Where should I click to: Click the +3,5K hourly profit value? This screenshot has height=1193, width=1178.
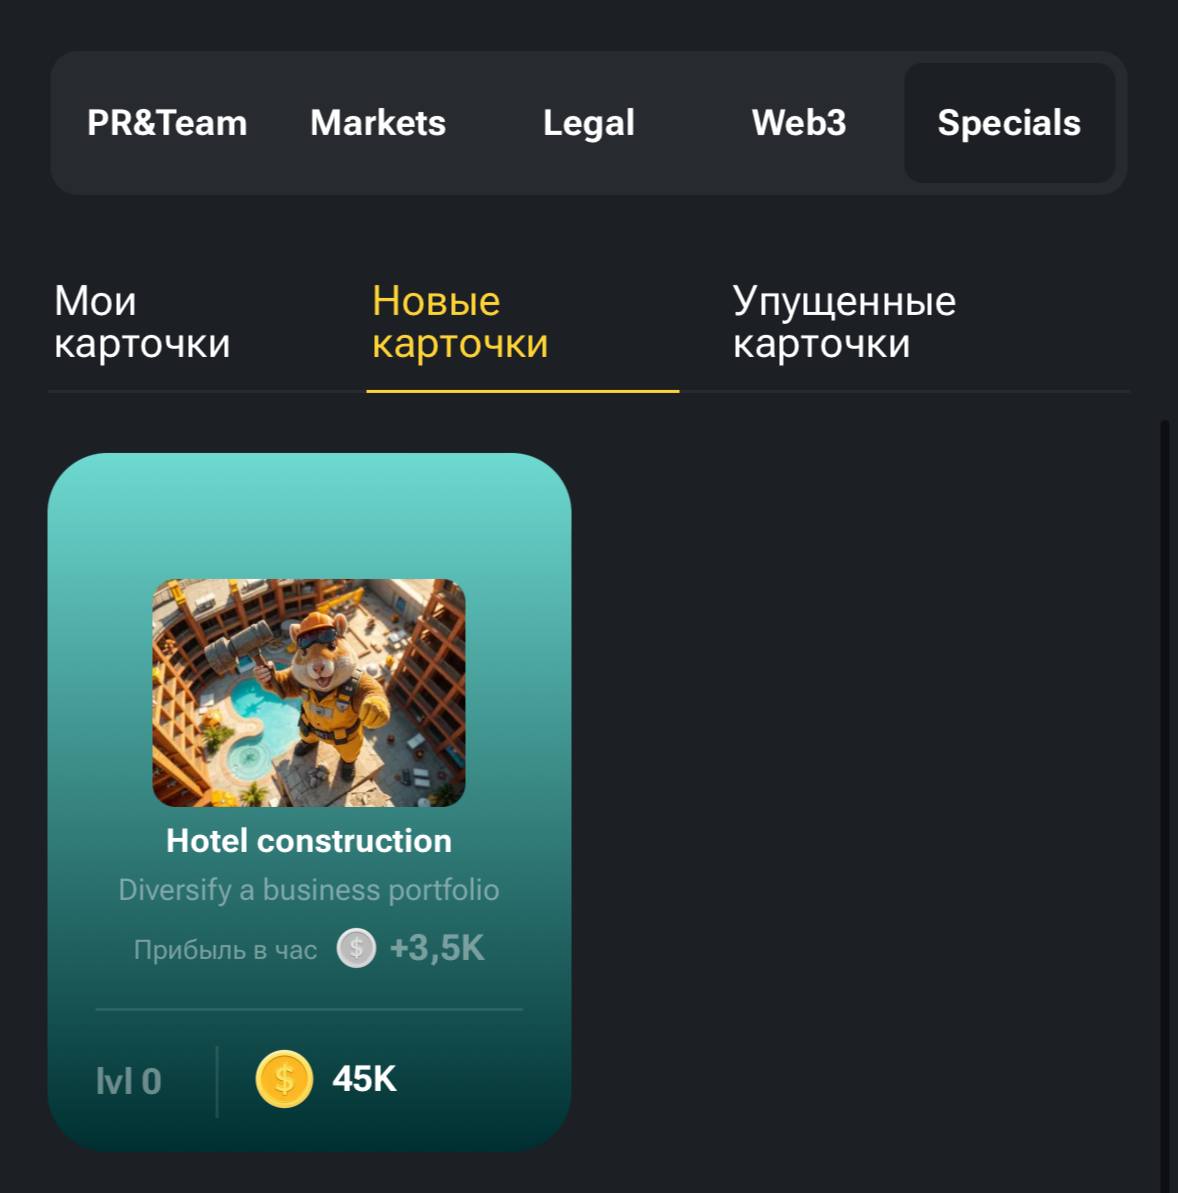tap(437, 949)
